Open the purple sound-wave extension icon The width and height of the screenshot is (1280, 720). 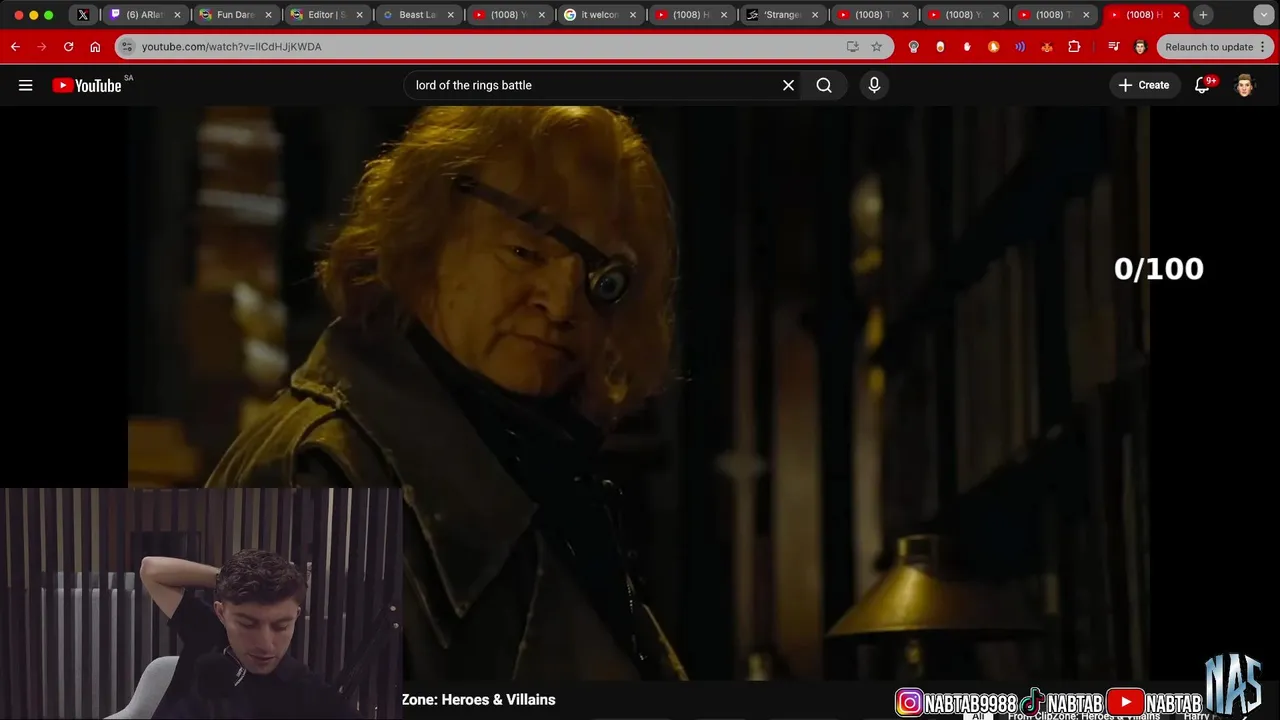[1020, 47]
